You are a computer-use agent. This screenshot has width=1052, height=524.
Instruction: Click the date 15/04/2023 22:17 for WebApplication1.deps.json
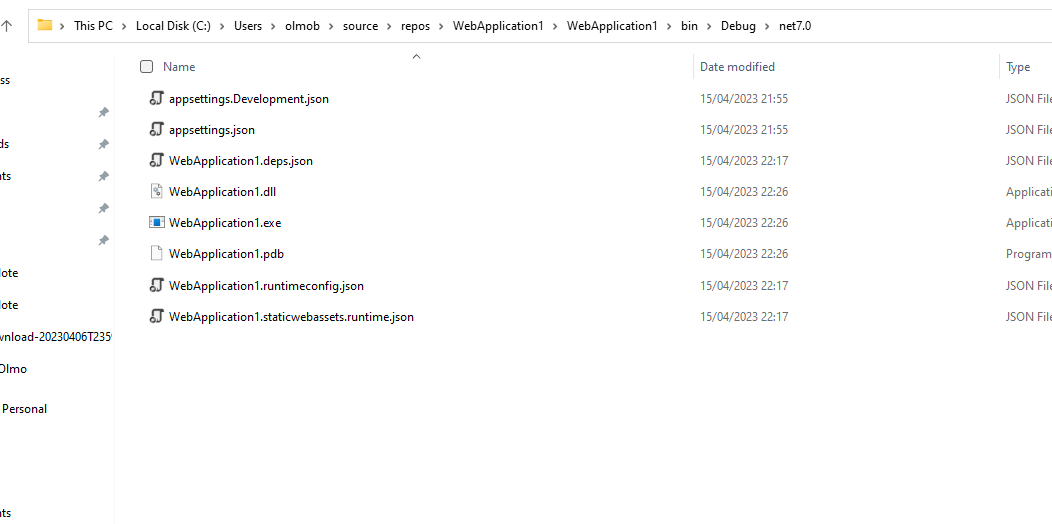coord(744,161)
